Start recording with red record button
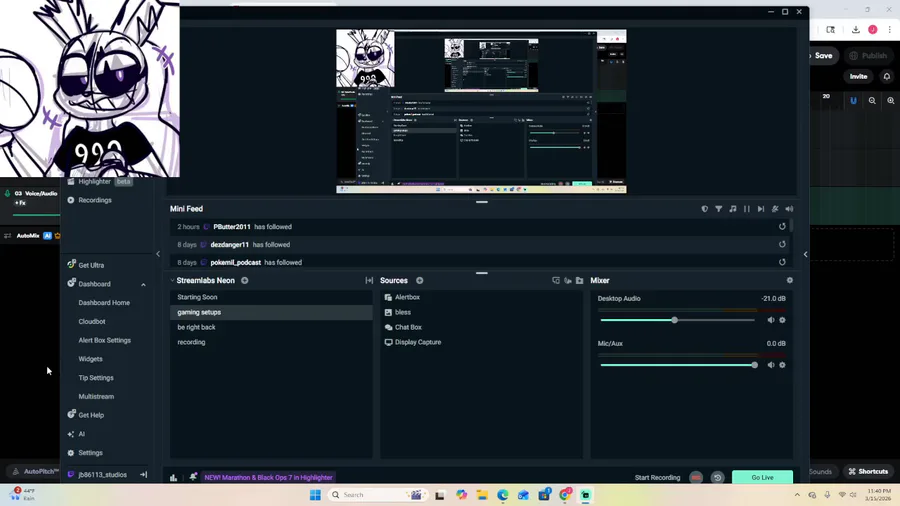This screenshot has width=900, height=506. coord(696,477)
